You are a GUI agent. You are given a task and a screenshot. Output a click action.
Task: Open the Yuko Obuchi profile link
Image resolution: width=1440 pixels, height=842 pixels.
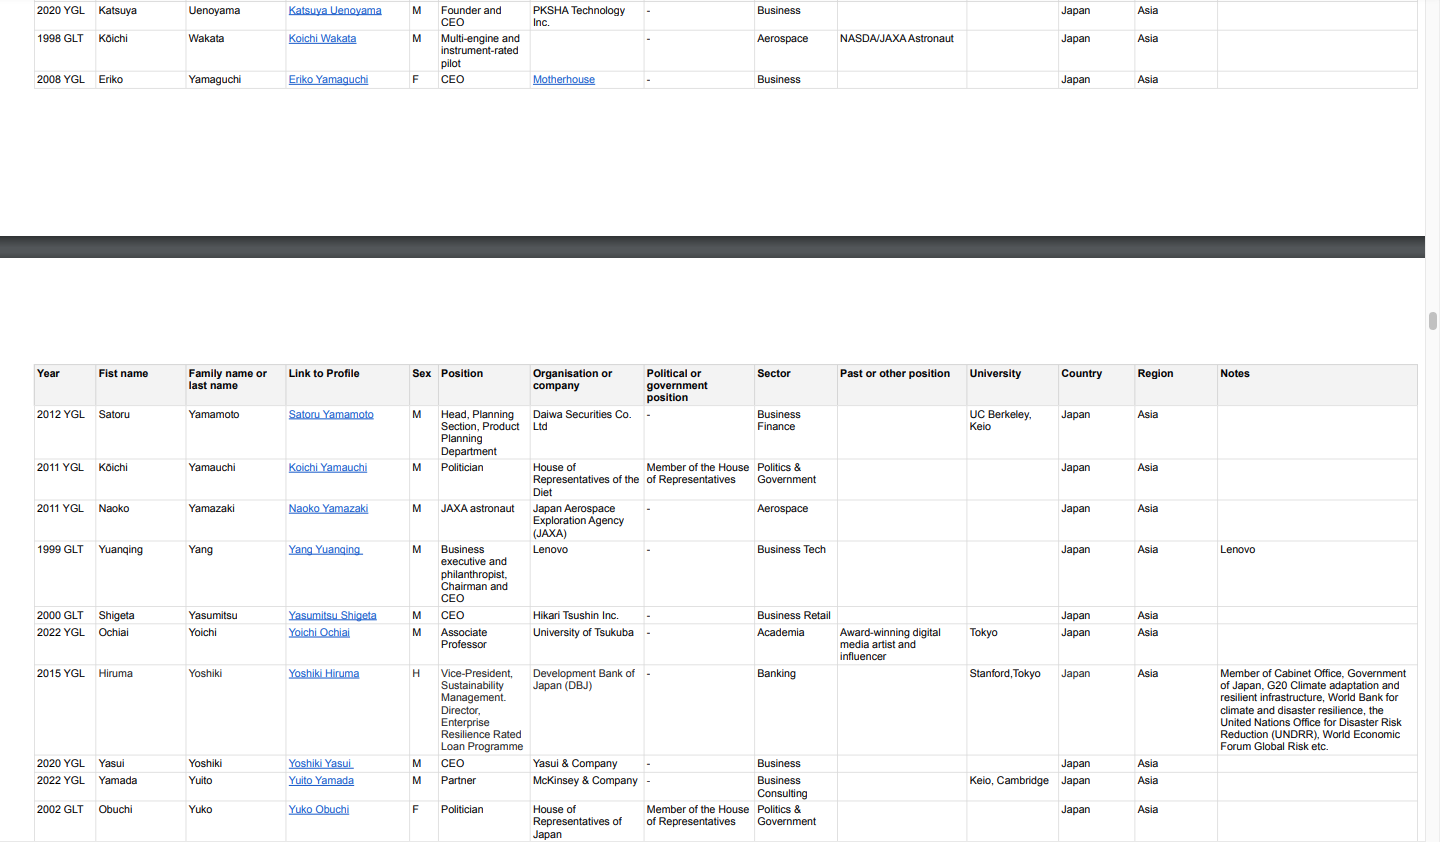[x=319, y=810]
